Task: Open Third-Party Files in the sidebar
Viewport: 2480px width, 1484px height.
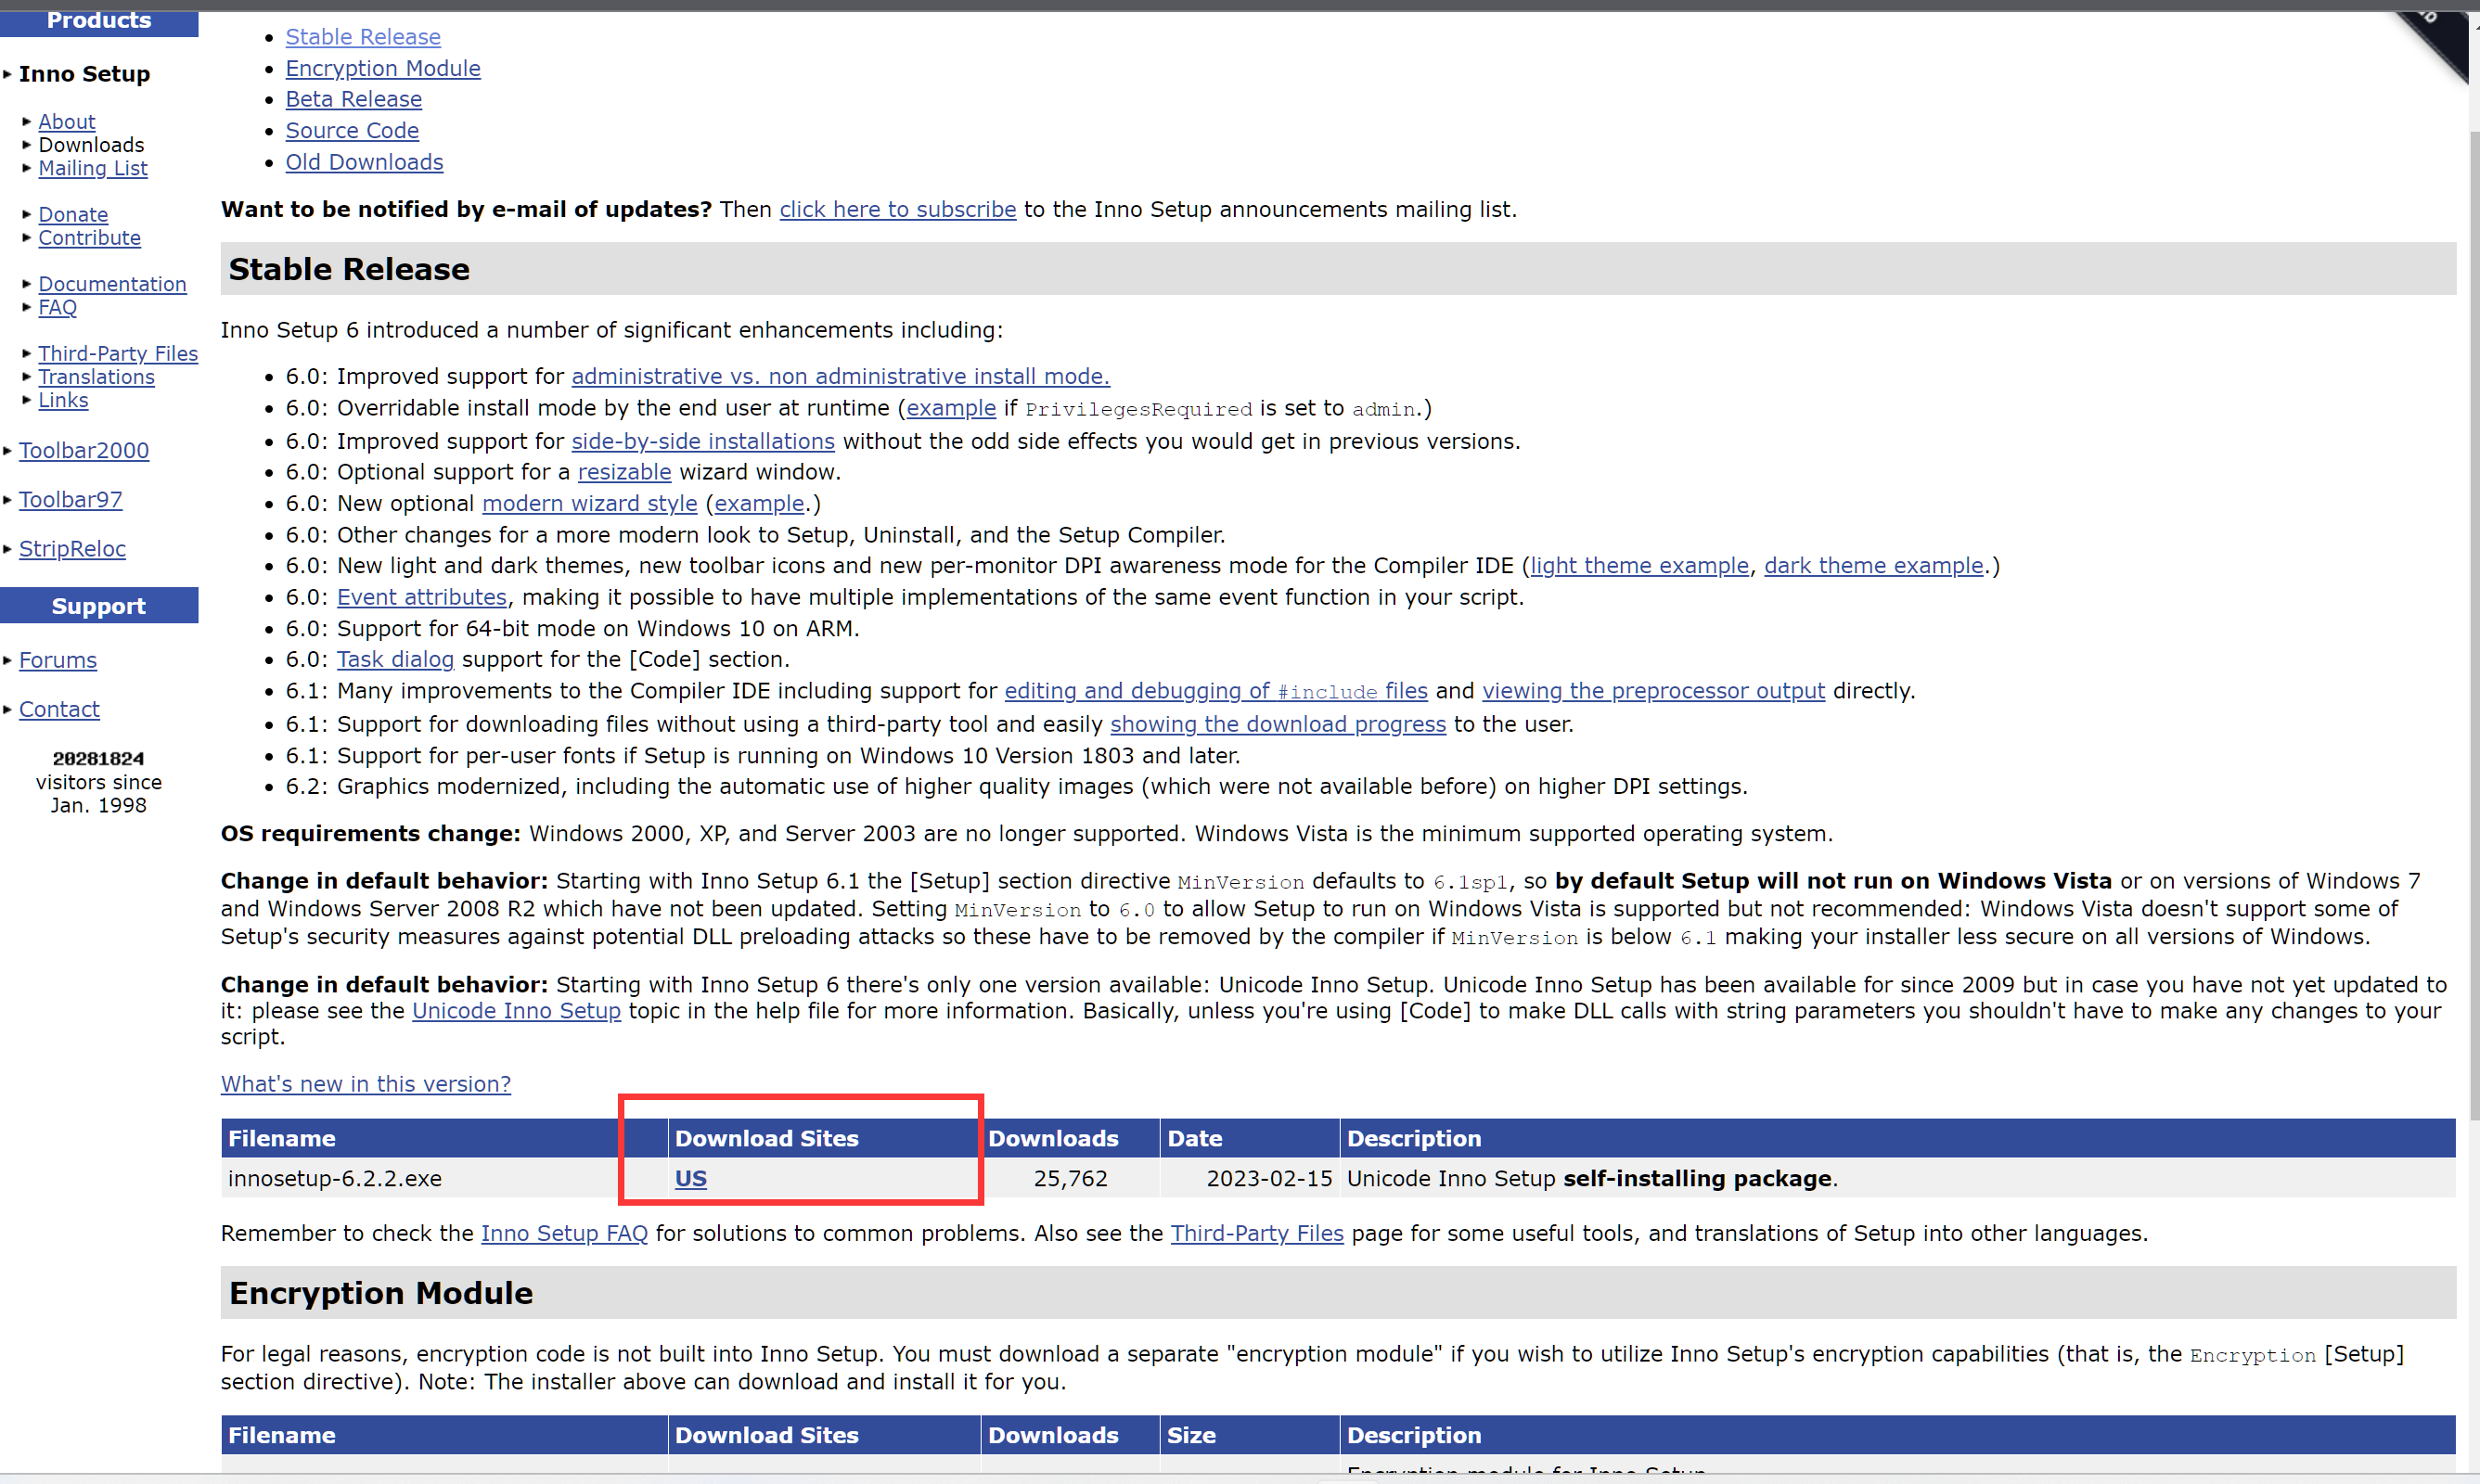Action: pos(118,353)
